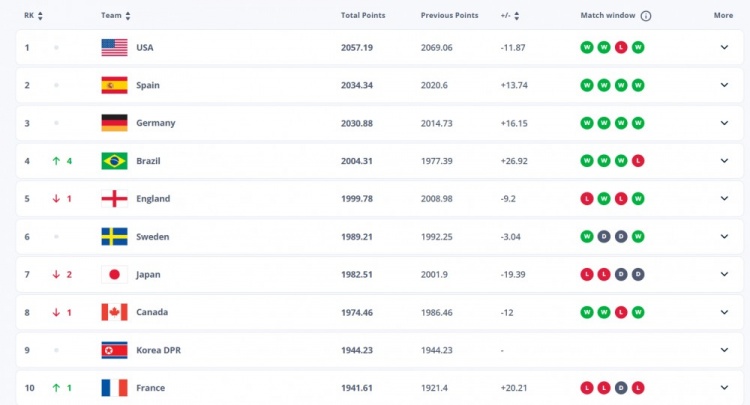Click the France flag icon

coord(114,388)
